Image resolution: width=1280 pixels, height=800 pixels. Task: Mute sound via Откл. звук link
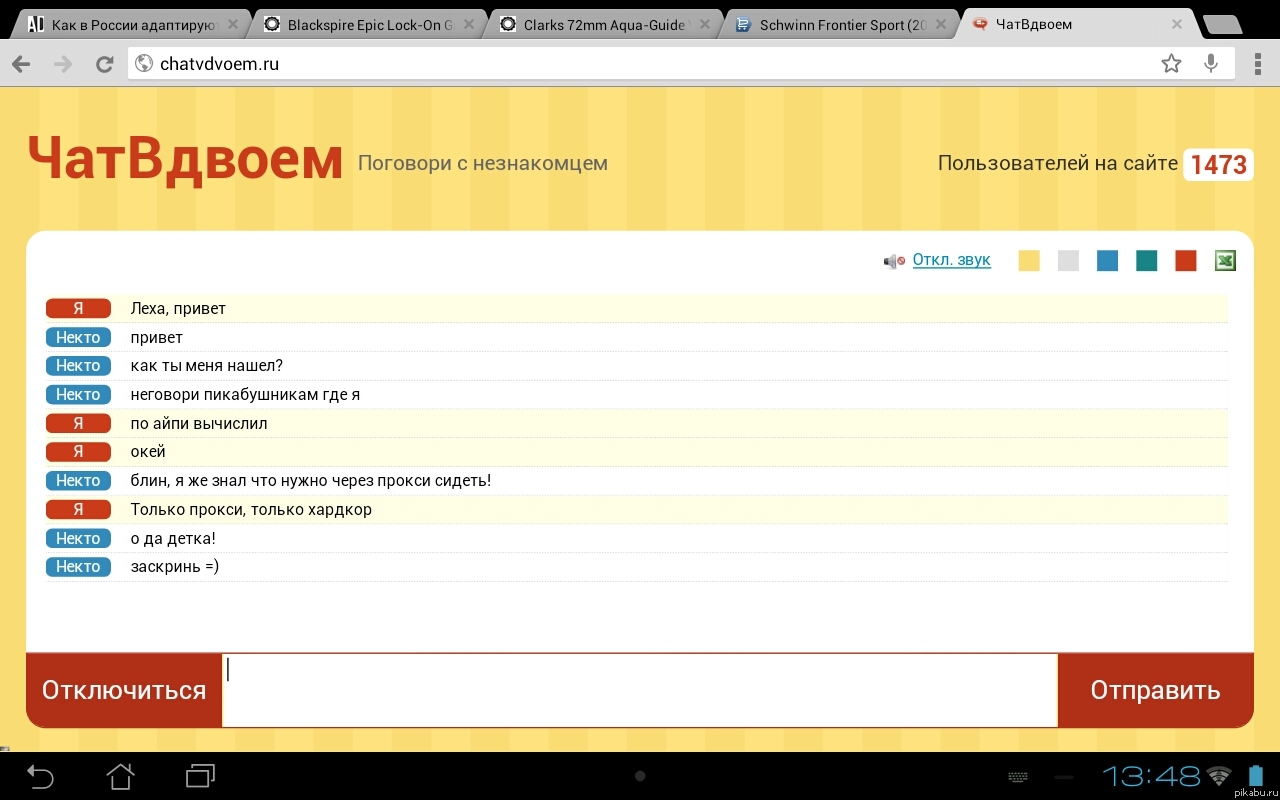951,260
